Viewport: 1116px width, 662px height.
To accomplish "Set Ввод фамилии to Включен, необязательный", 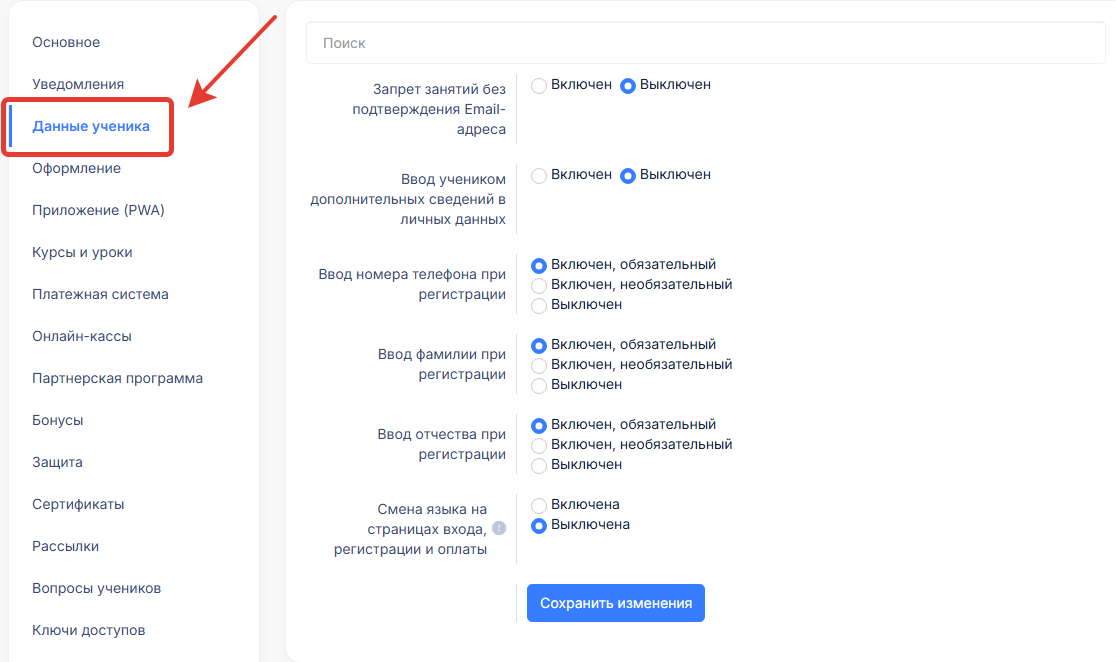I will tap(539, 365).
